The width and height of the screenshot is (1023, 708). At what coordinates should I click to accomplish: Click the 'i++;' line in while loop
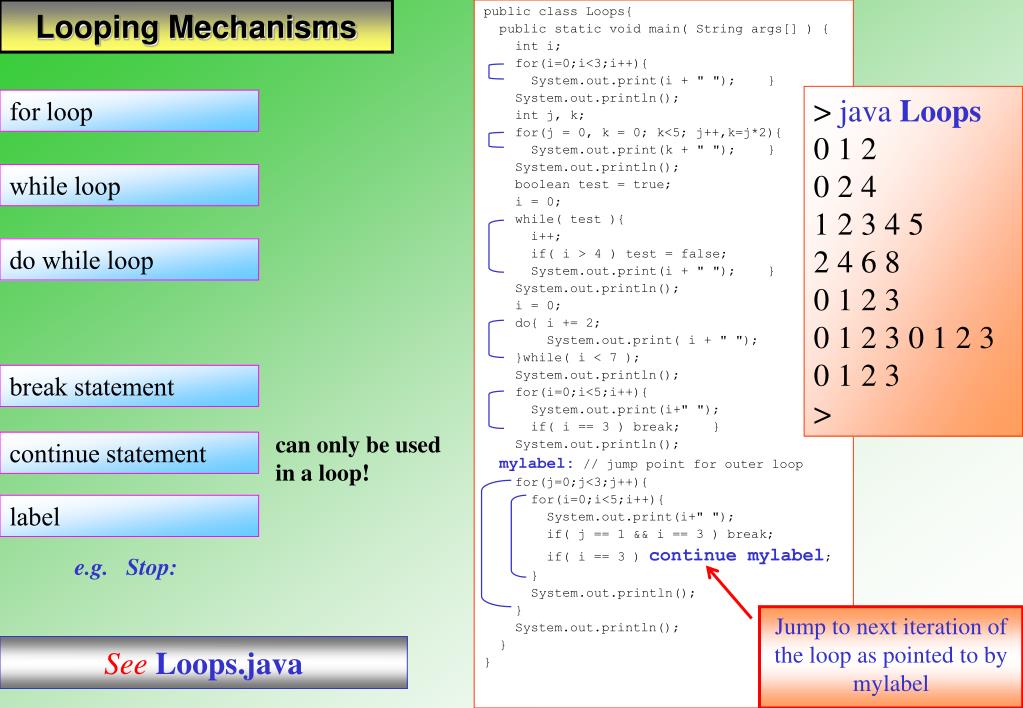[545, 236]
